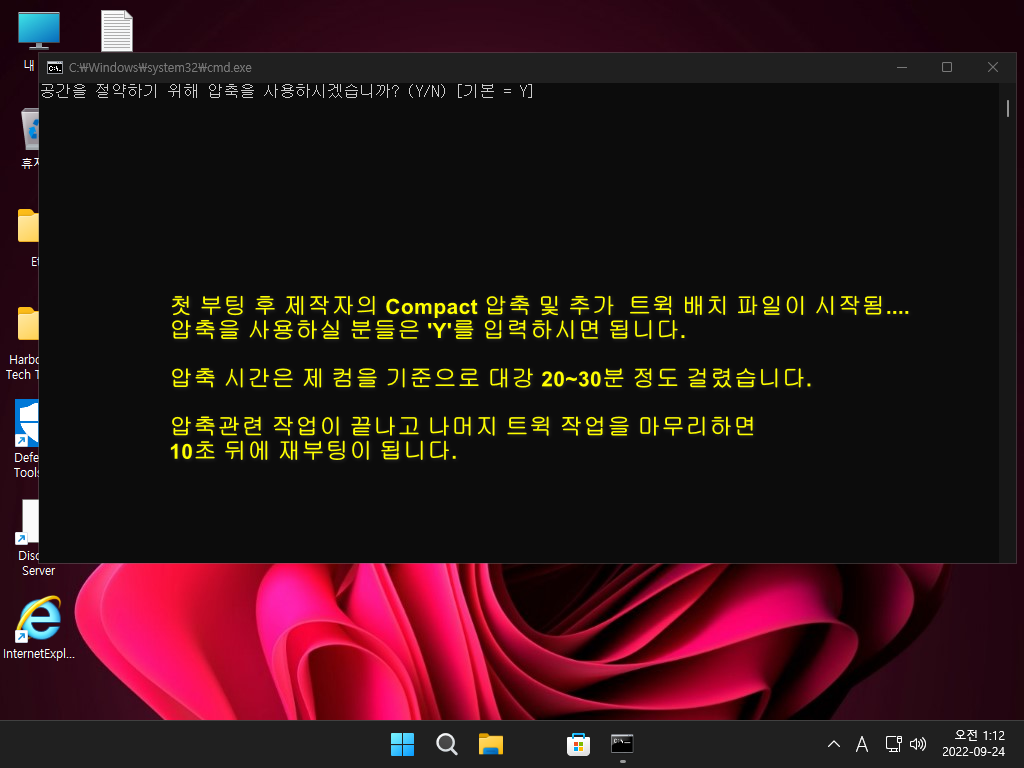The height and width of the screenshot is (768, 1024).
Task: Minimize the cmd.exe window
Action: [902, 67]
